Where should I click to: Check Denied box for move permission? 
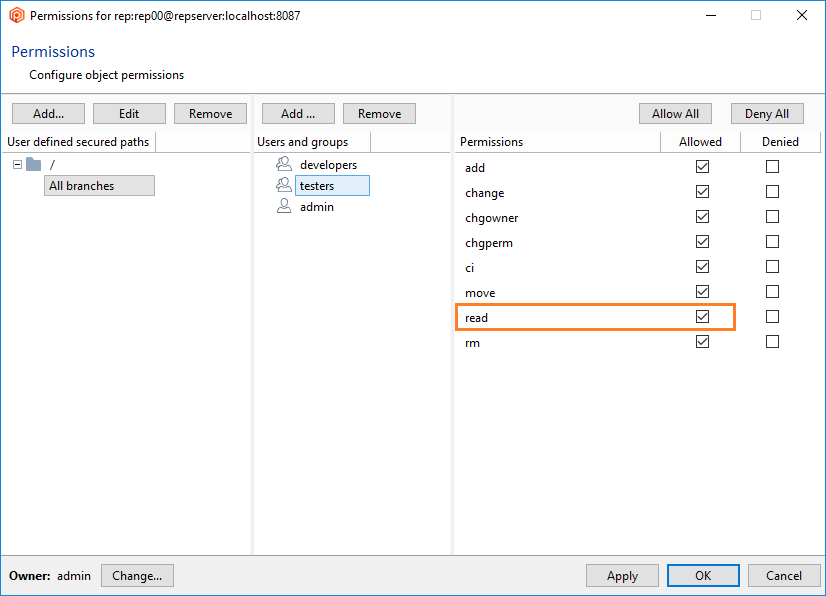click(x=772, y=291)
